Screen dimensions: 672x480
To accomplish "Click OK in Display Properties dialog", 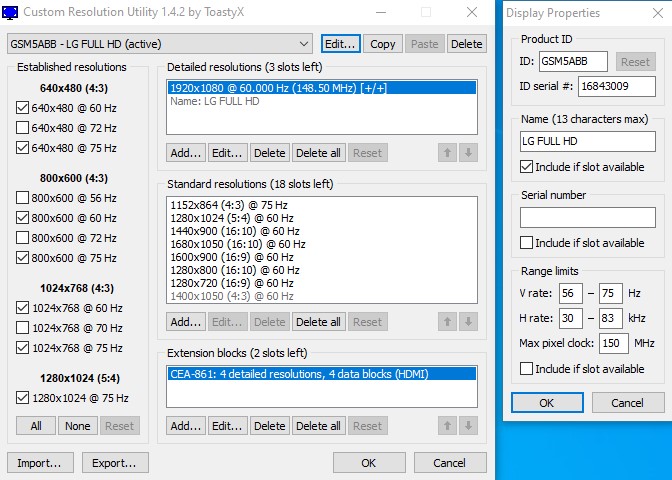I will tap(547, 403).
